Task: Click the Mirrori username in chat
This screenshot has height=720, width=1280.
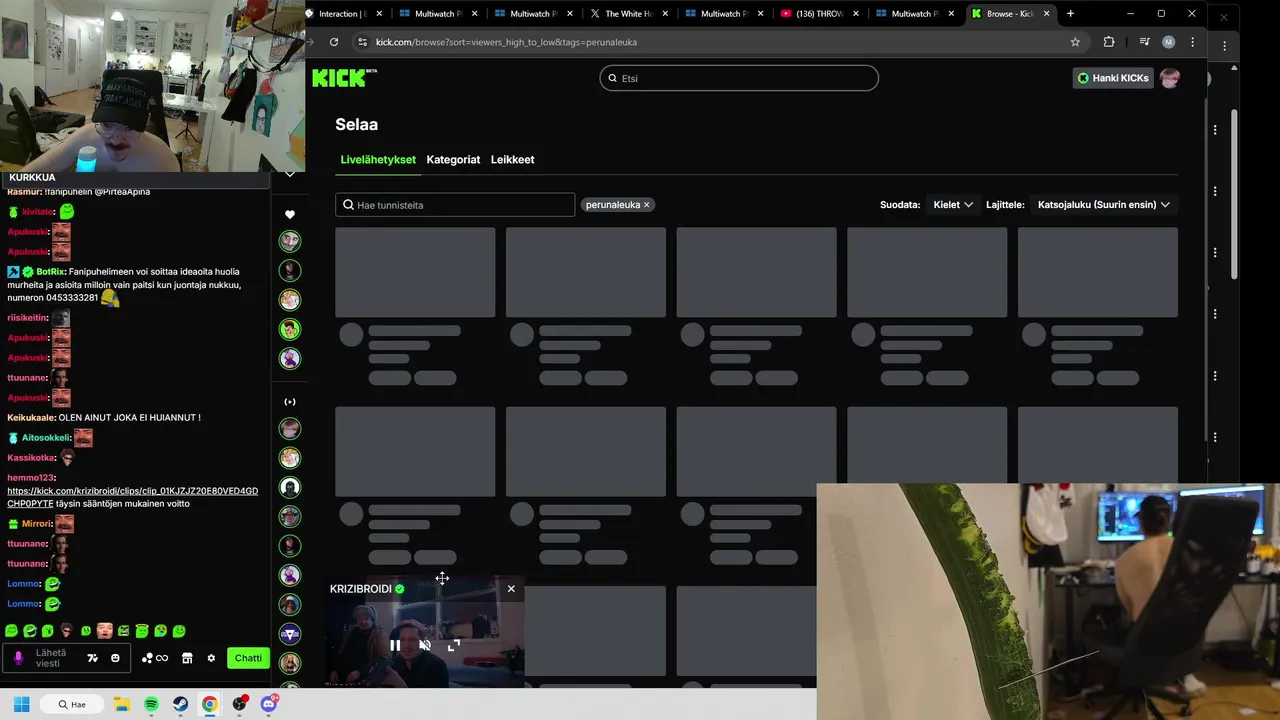Action: click(x=37, y=524)
